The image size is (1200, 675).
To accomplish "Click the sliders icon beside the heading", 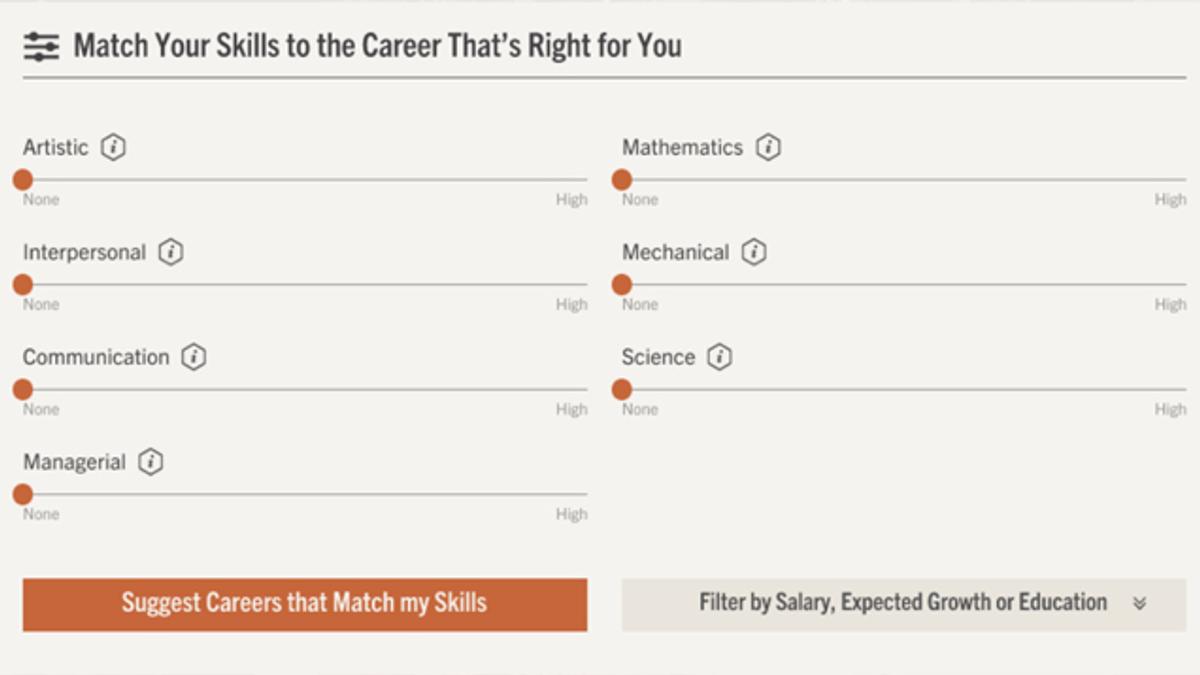I will coord(42,47).
